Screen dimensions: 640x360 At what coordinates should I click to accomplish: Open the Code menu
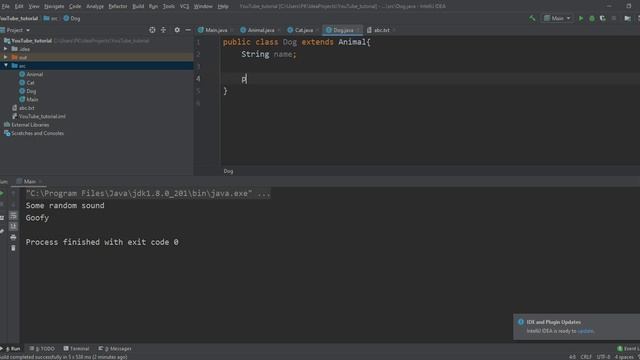point(75,6)
